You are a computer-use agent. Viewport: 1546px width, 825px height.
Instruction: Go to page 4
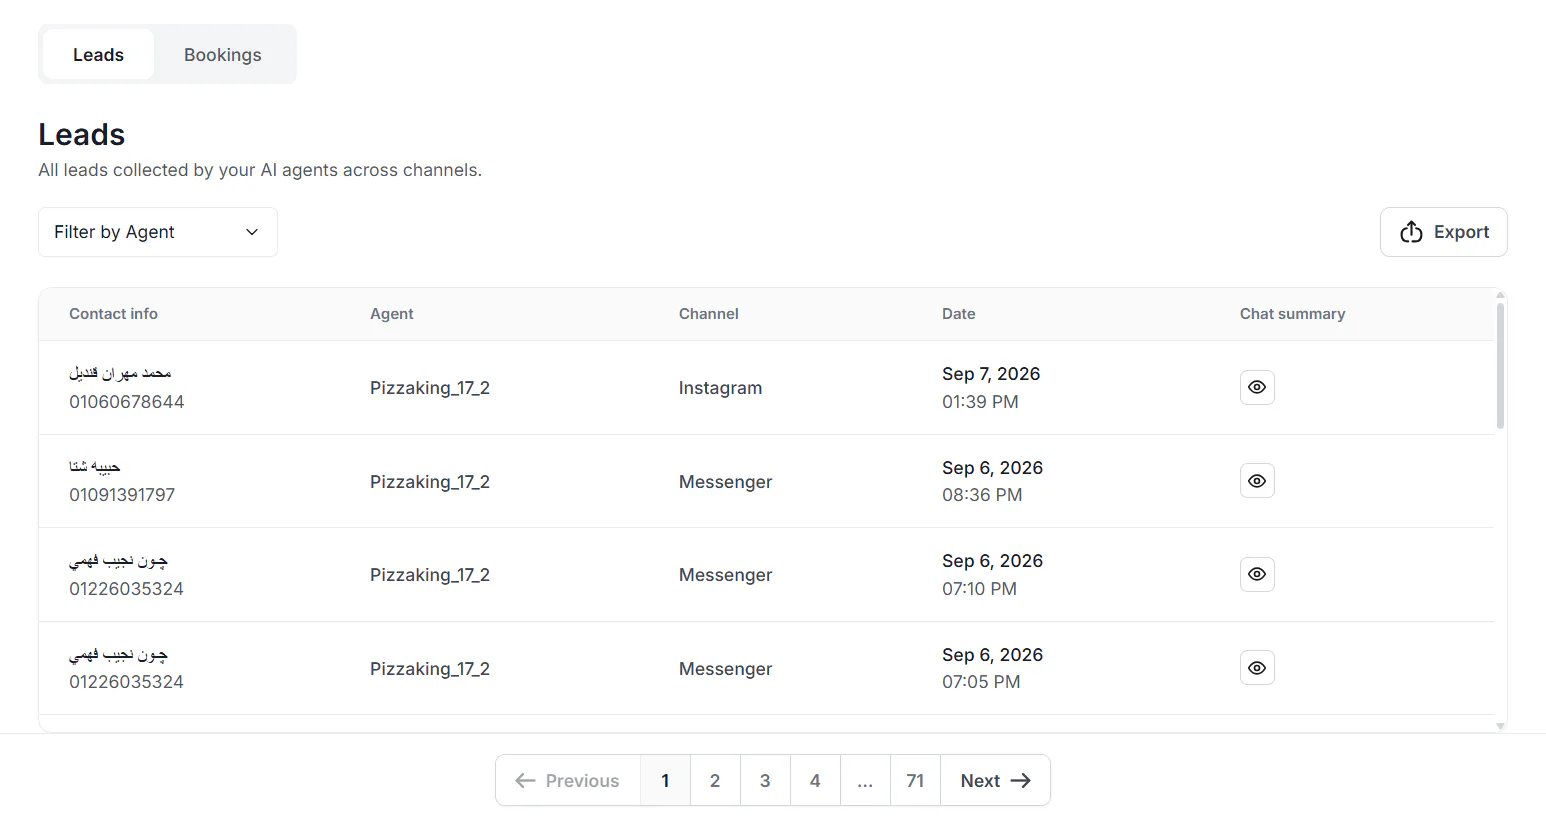click(815, 781)
